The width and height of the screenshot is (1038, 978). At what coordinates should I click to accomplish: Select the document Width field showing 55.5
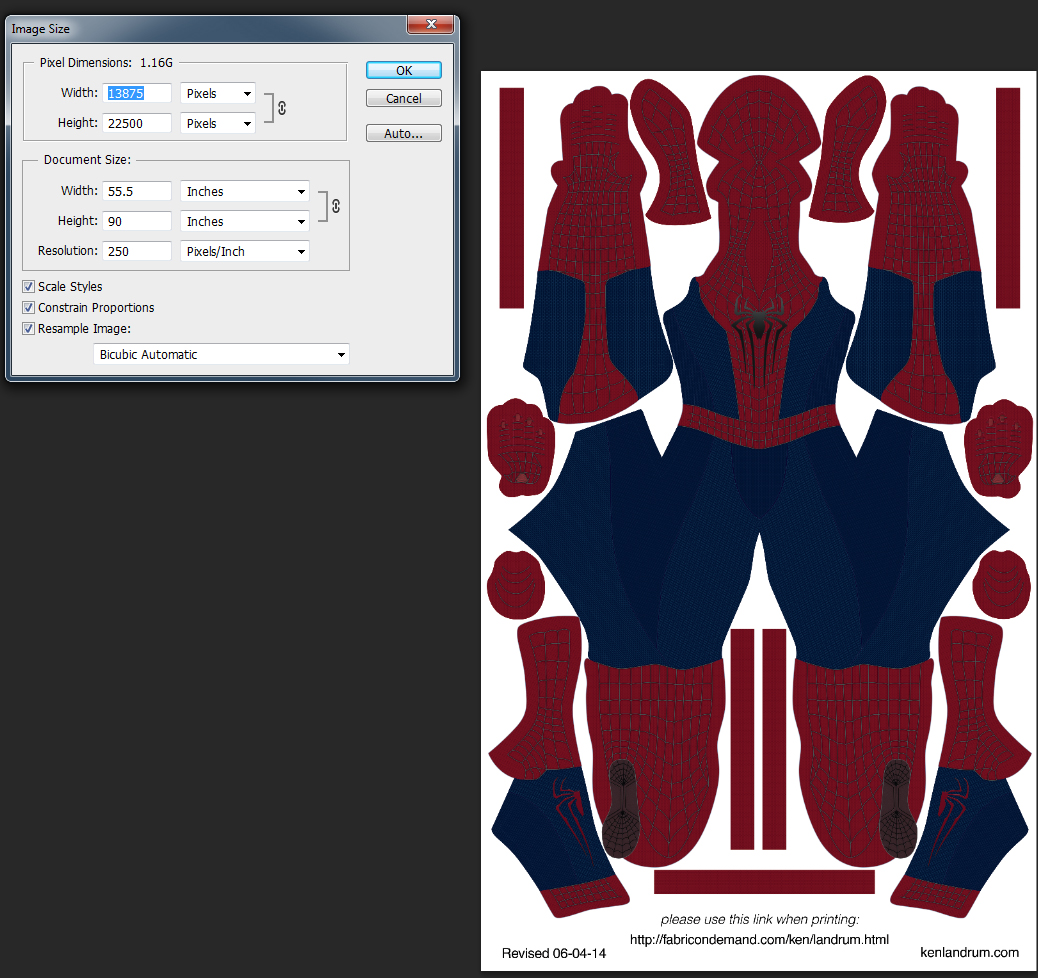[137, 191]
